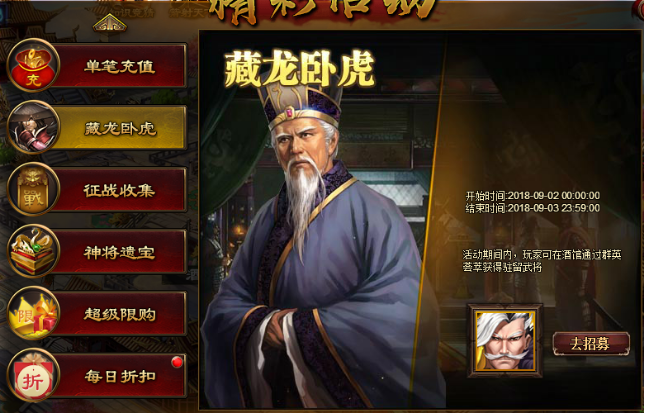Click the armored warrior portrait icon

33,127
